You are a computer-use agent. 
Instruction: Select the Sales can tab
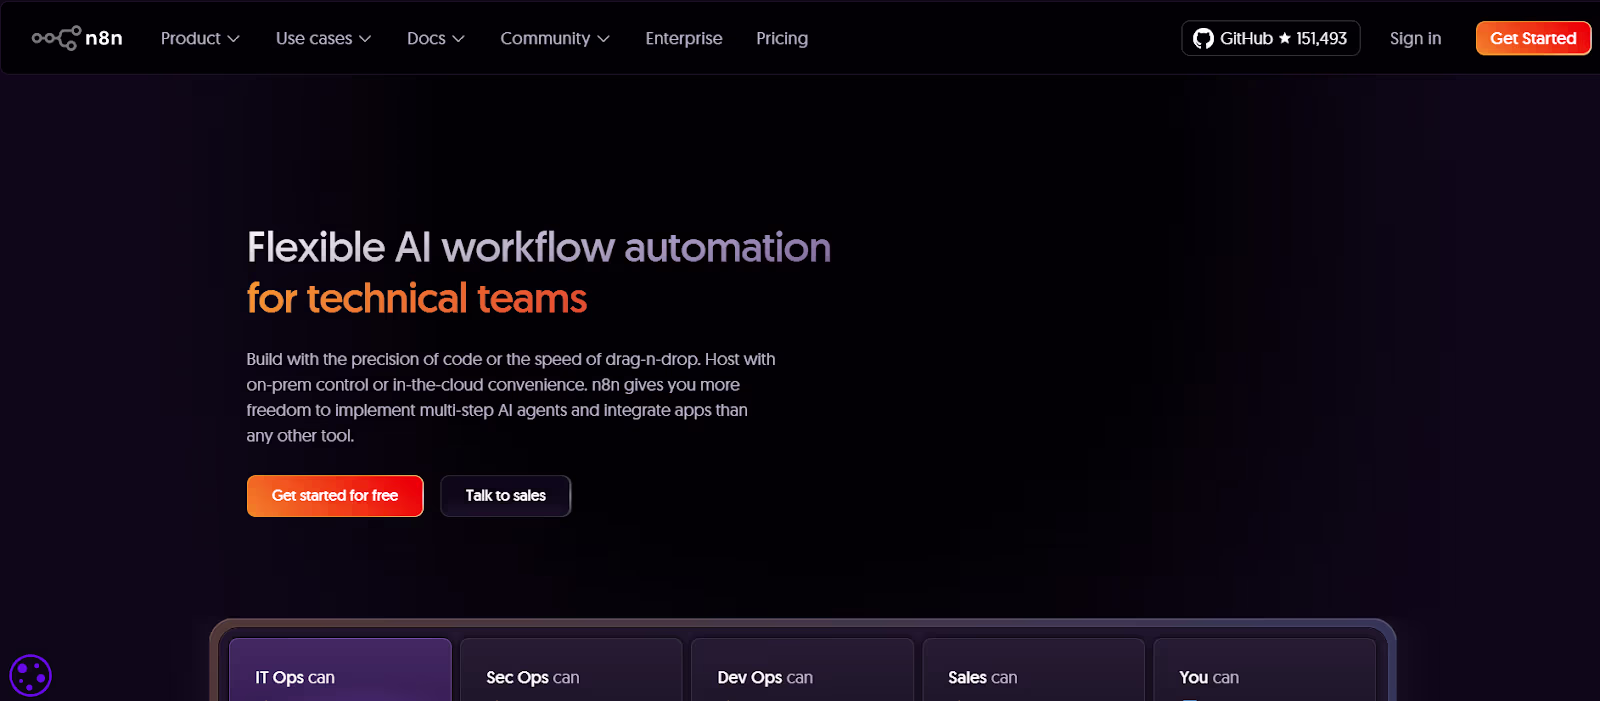pos(1033,670)
